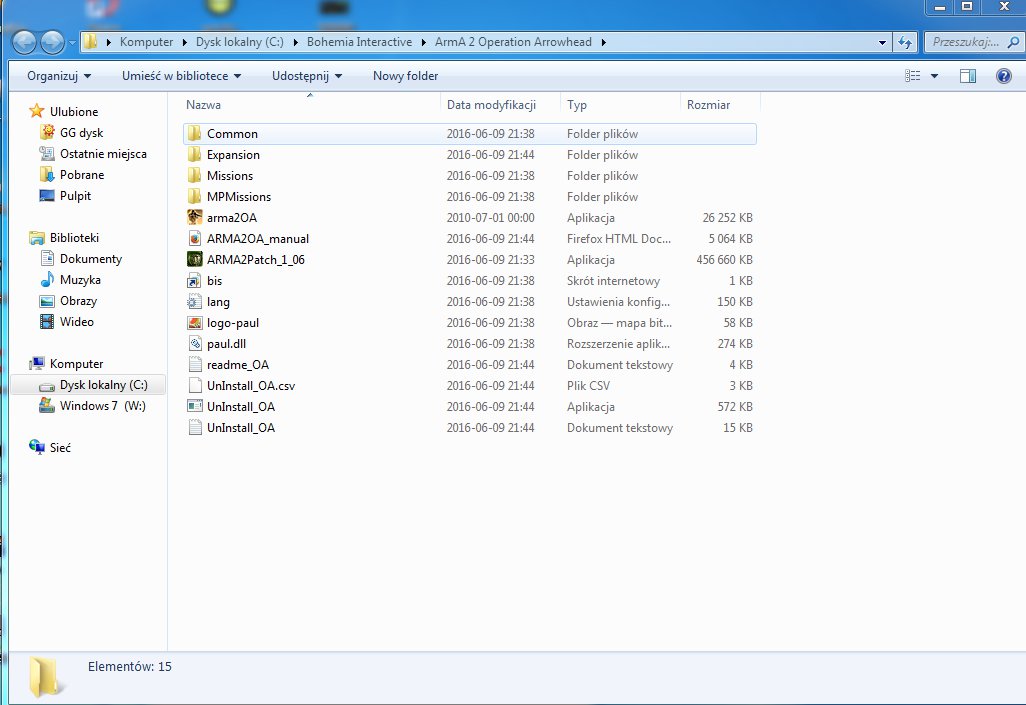Open the Dokumenty library

click(x=90, y=259)
